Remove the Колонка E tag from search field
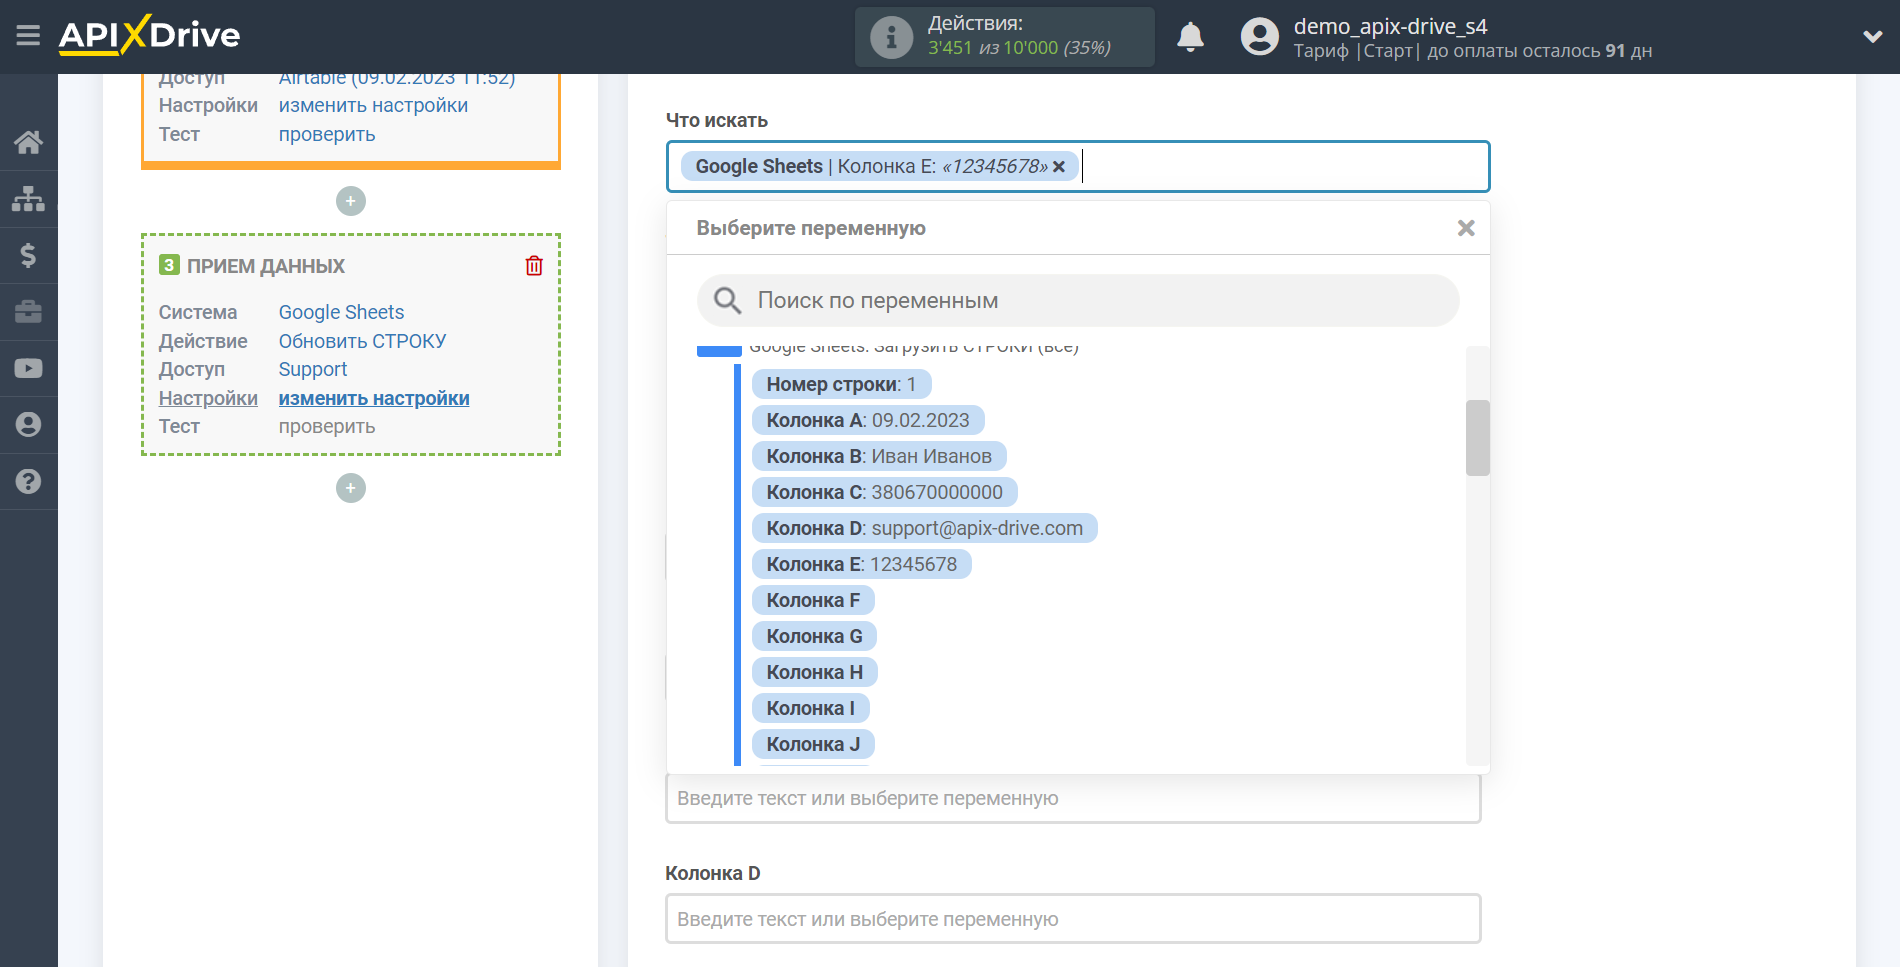Viewport: 1900px width, 967px height. pos(1058,167)
